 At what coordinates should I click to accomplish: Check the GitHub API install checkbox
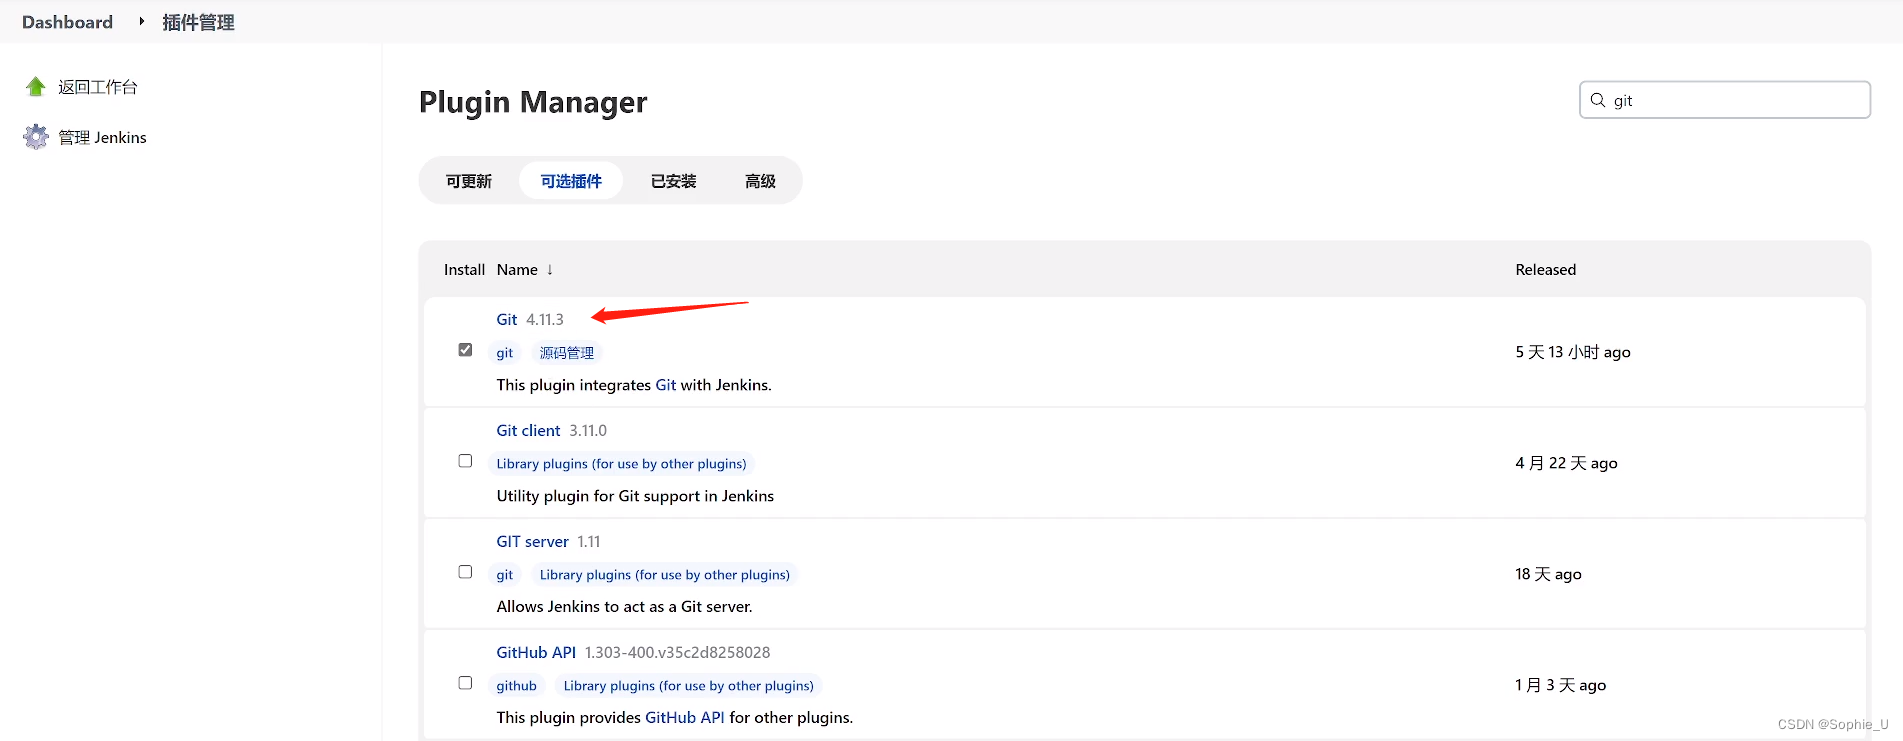[465, 683]
